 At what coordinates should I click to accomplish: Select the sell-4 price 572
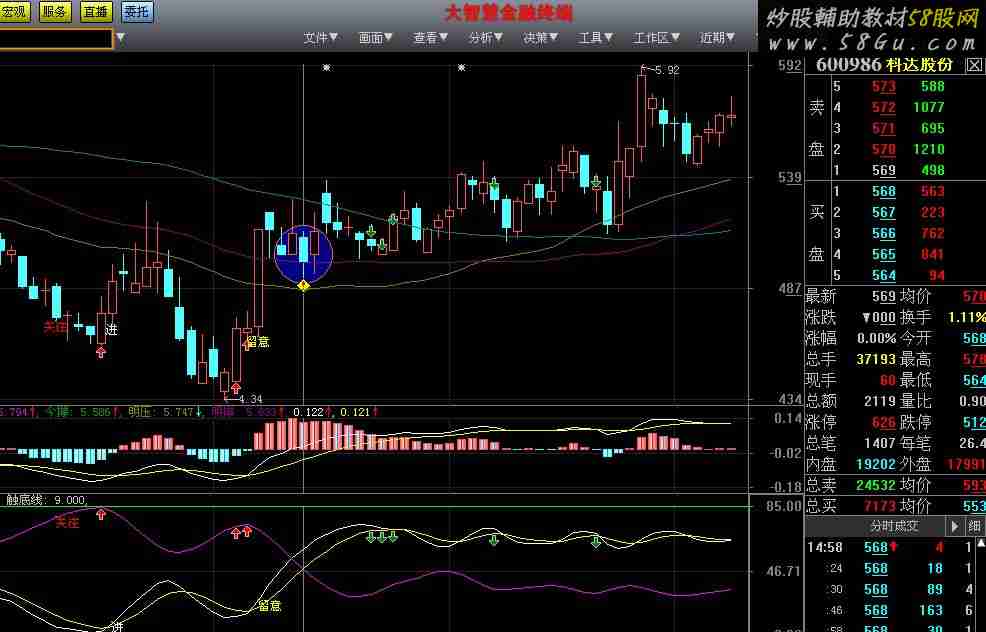(x=884, y=108)
